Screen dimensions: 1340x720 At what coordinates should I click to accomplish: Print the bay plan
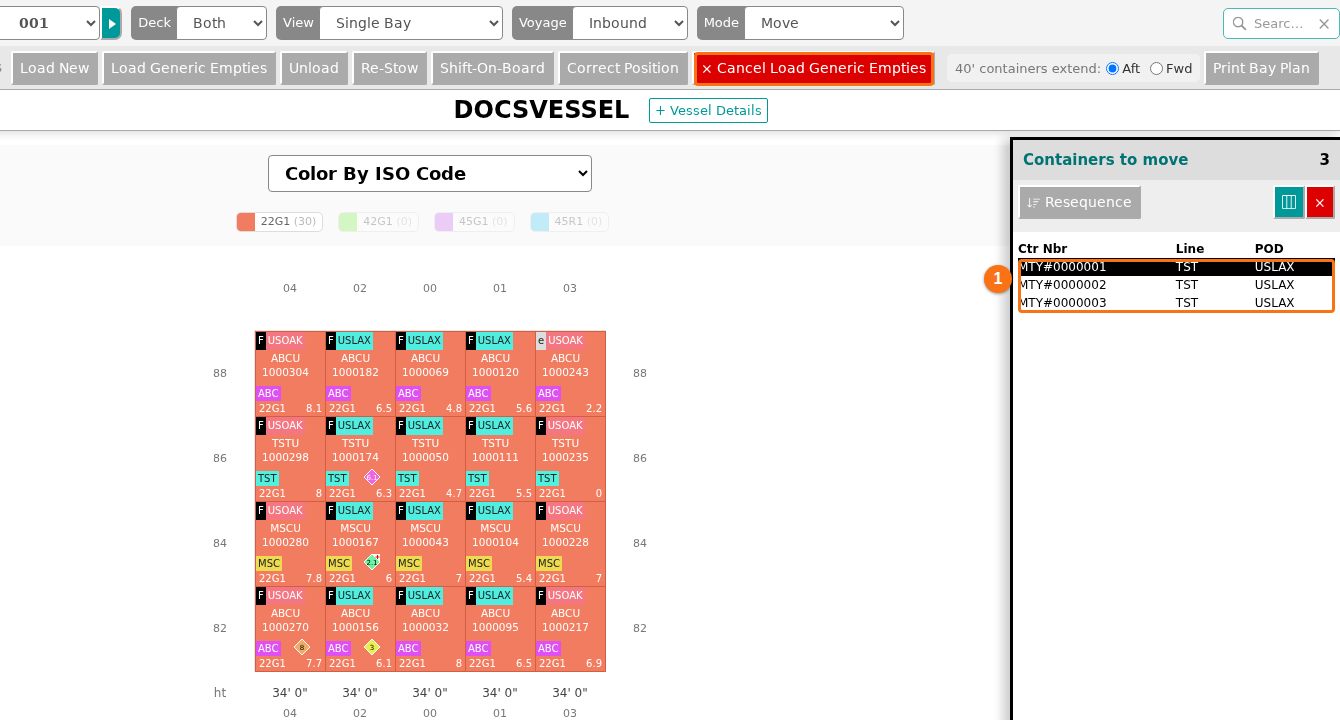[x=1261, y=68]
